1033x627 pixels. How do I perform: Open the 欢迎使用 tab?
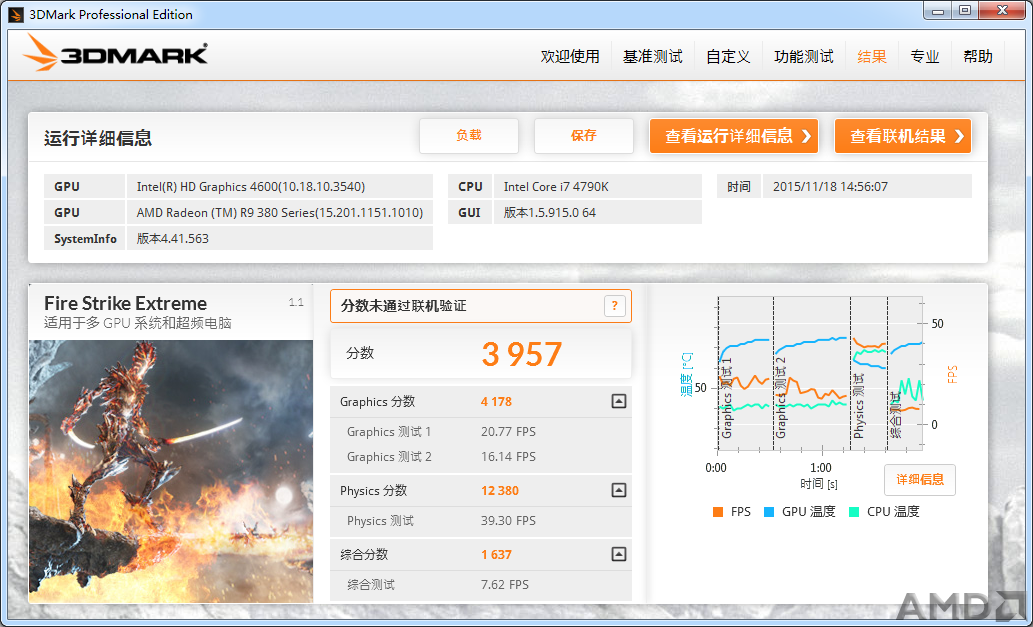[570, 57]
